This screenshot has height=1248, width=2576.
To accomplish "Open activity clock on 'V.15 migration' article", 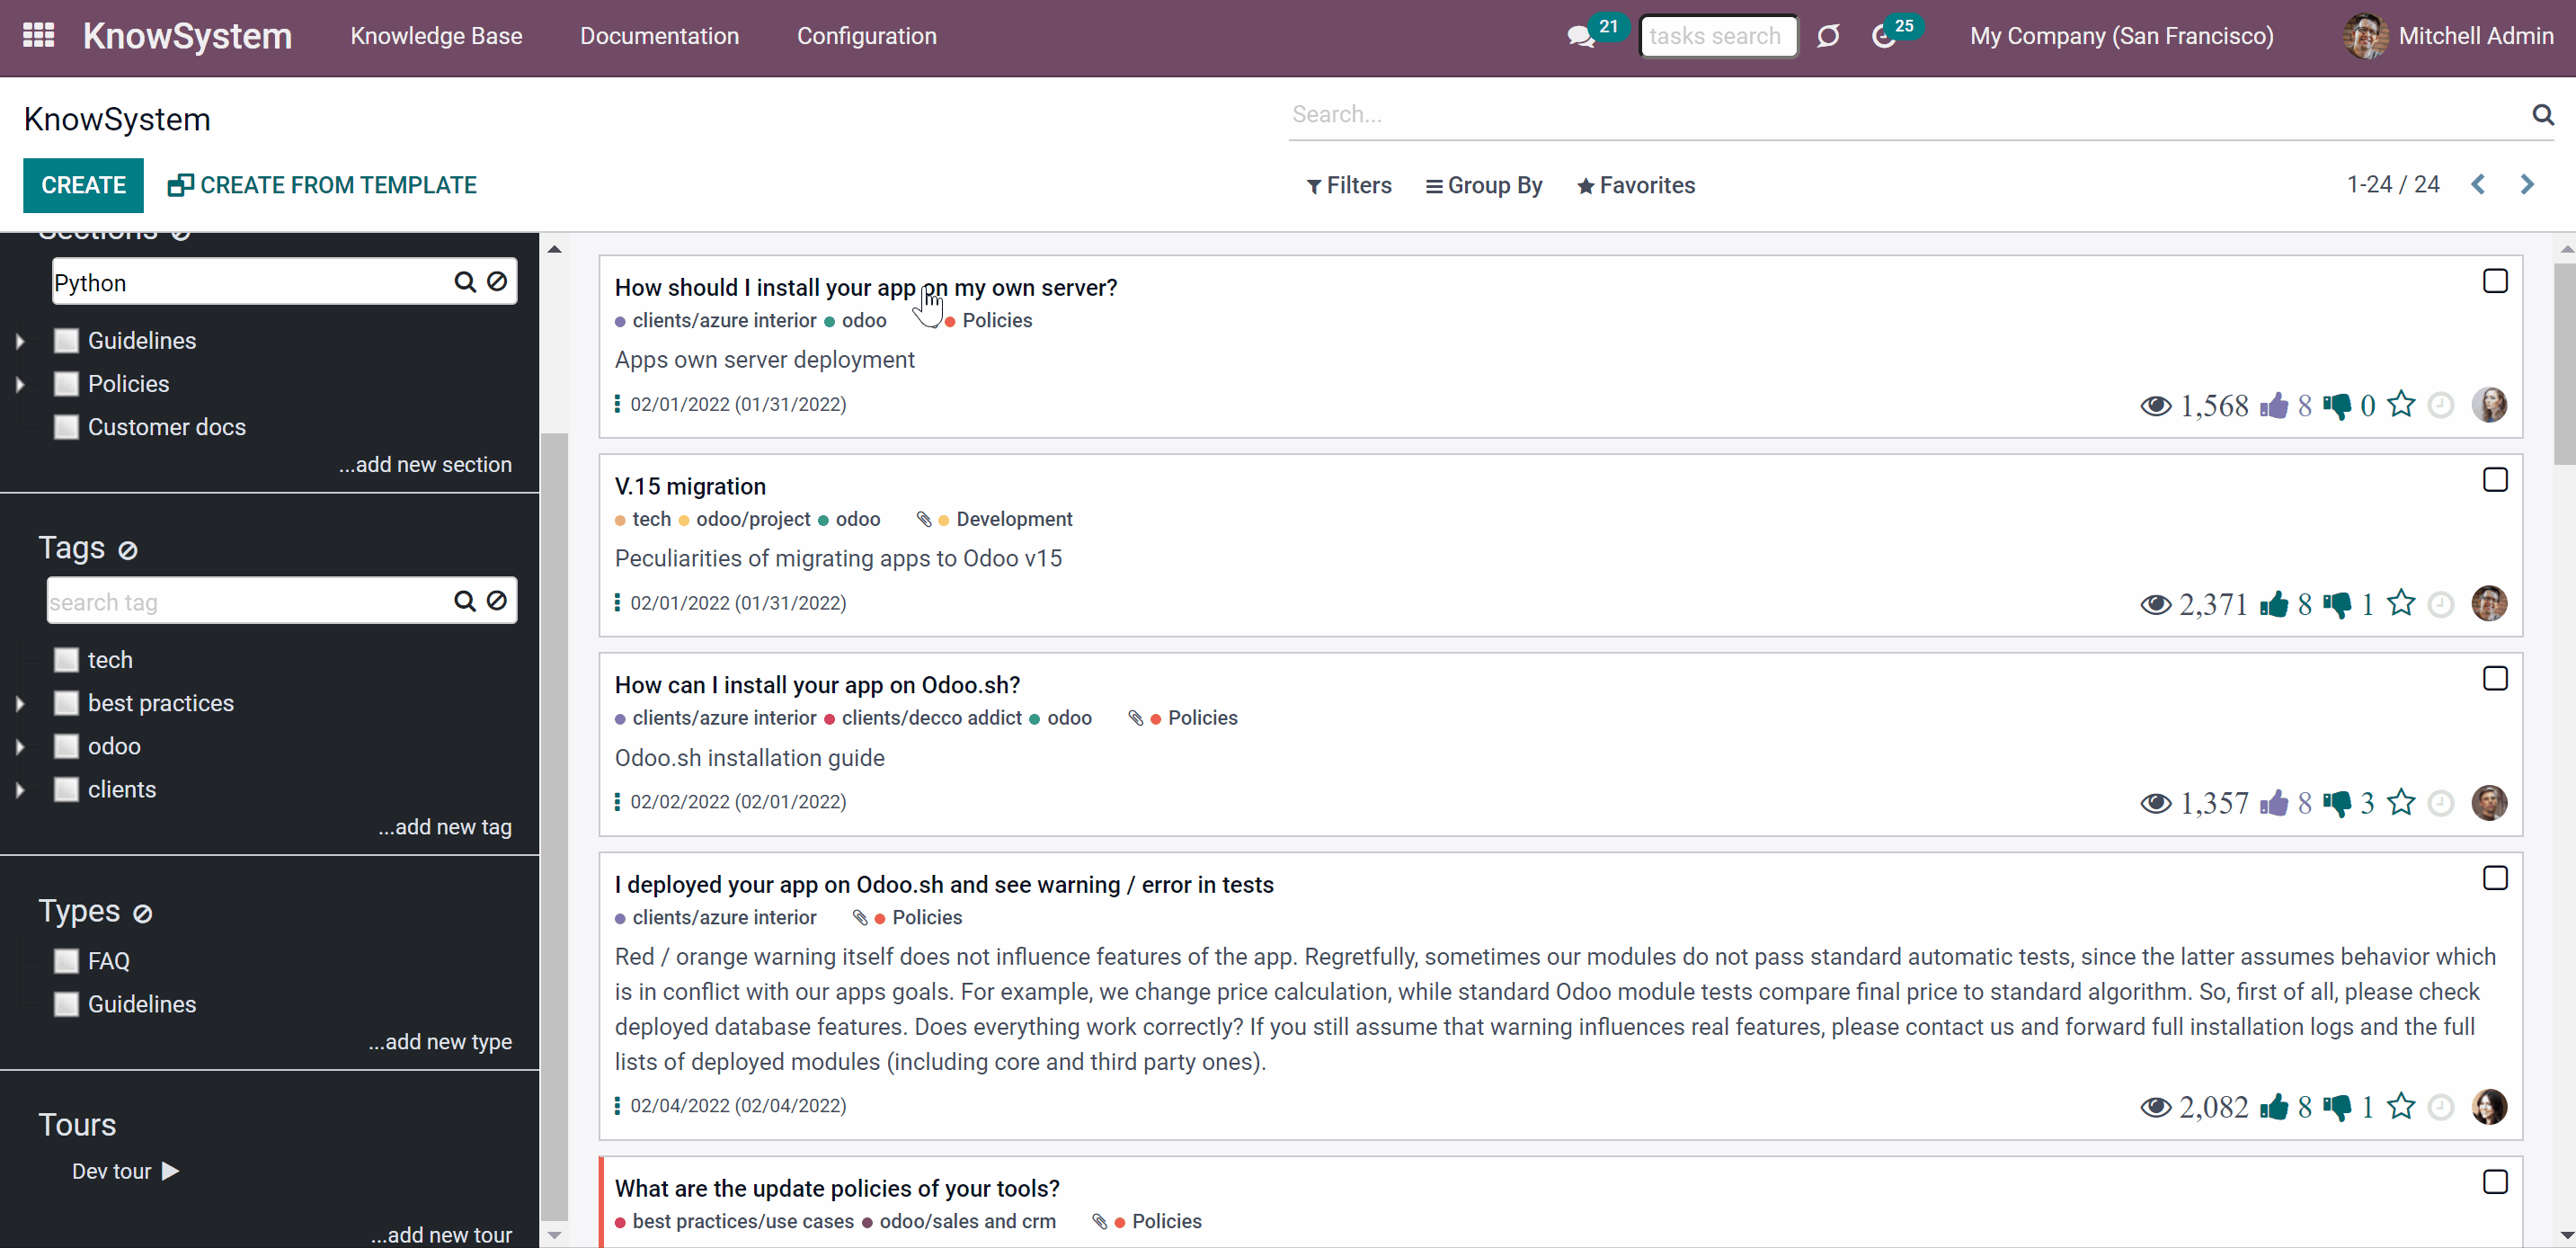I will point(2441,605).
